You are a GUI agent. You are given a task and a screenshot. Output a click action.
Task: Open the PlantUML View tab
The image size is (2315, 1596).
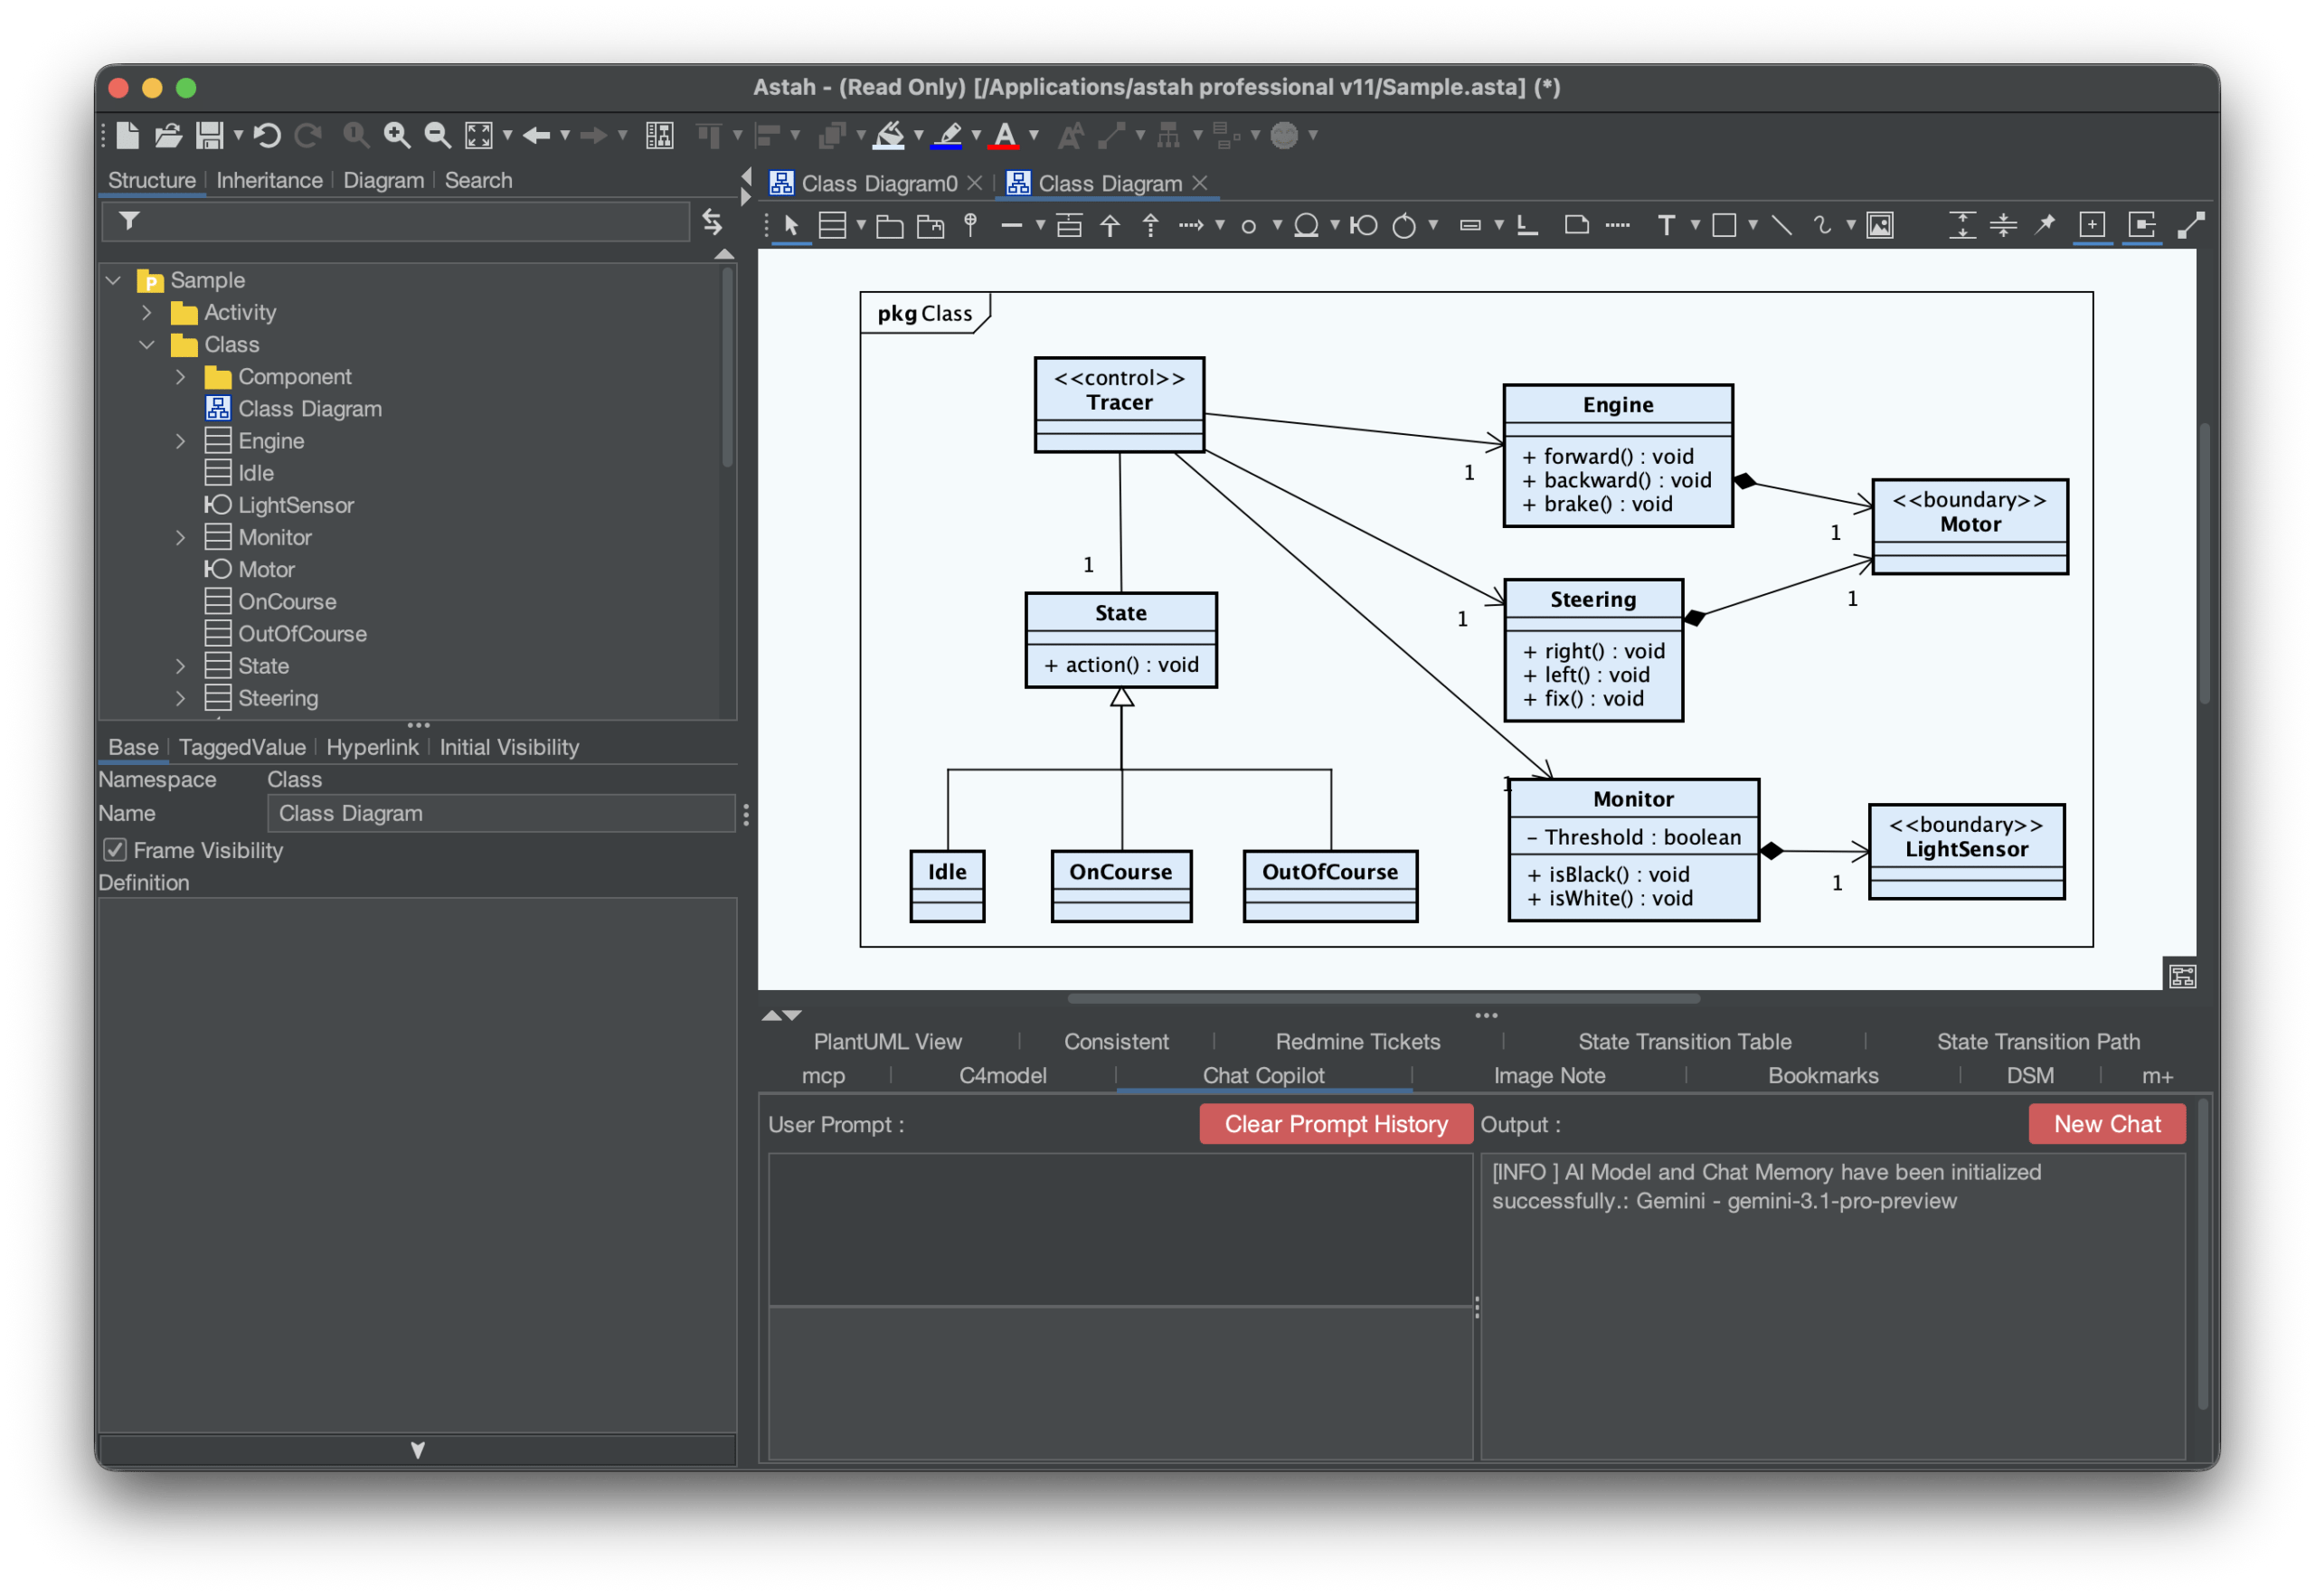point(887,1041)
